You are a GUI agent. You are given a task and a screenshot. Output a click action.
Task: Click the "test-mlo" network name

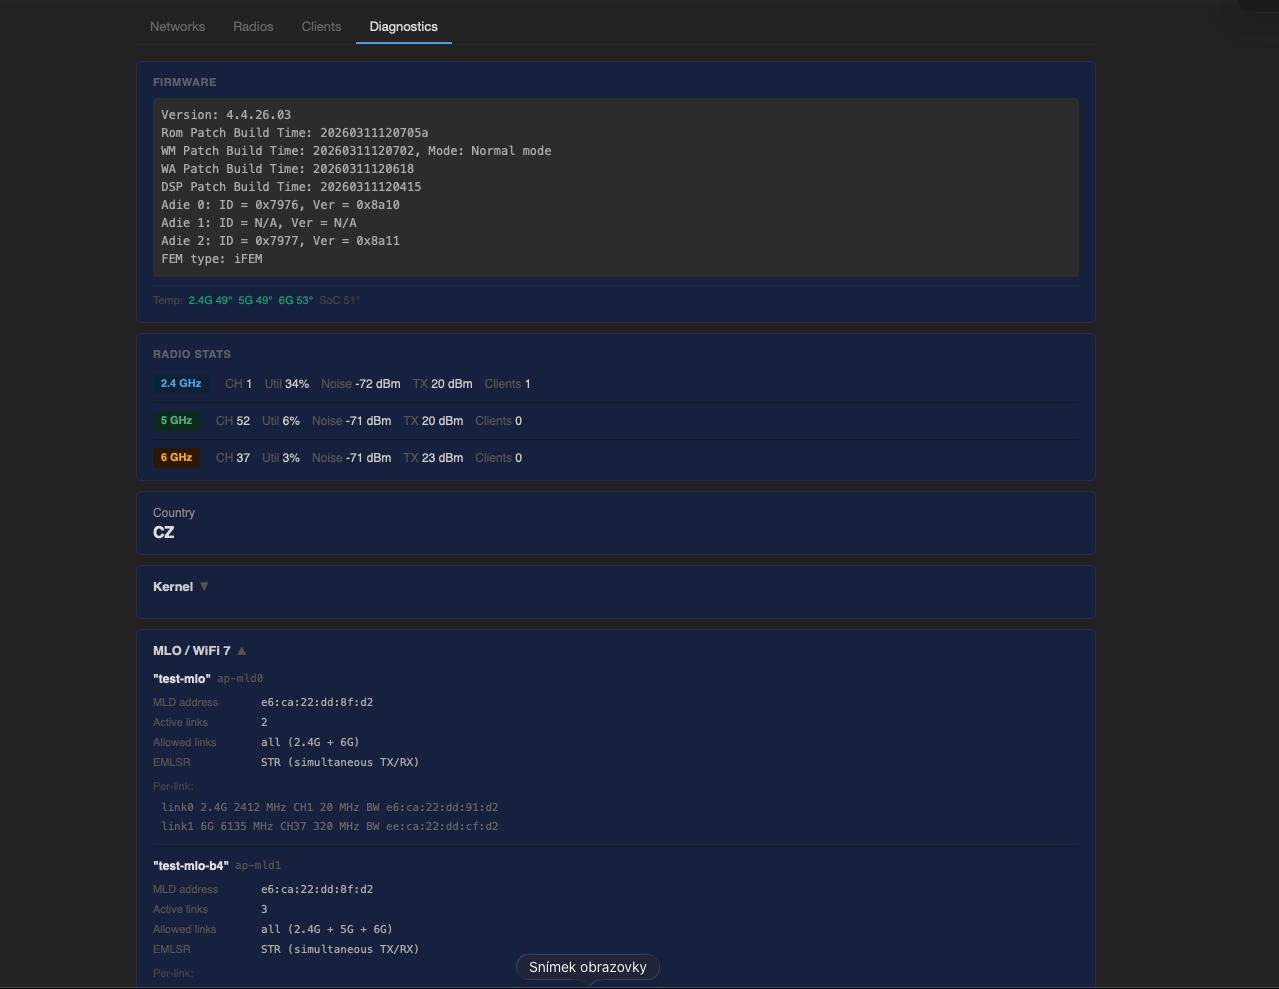pos(182,679)
